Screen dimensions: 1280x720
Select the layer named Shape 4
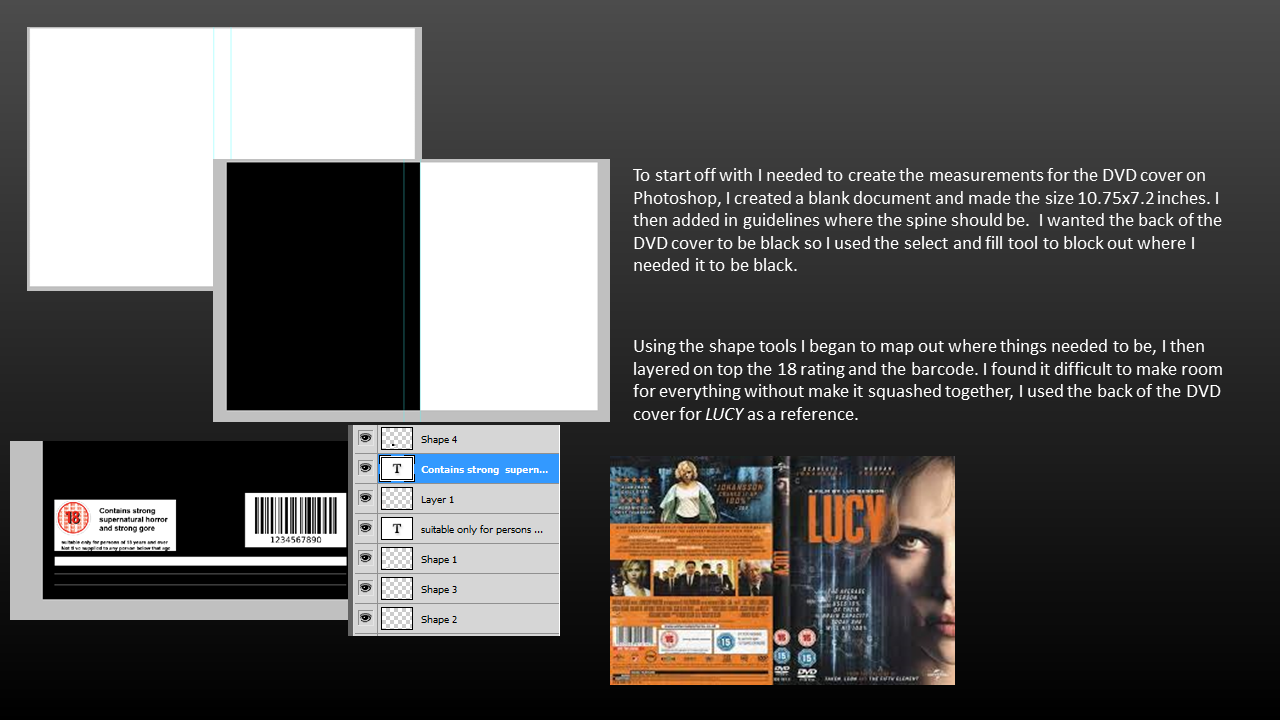coord(439,439)
